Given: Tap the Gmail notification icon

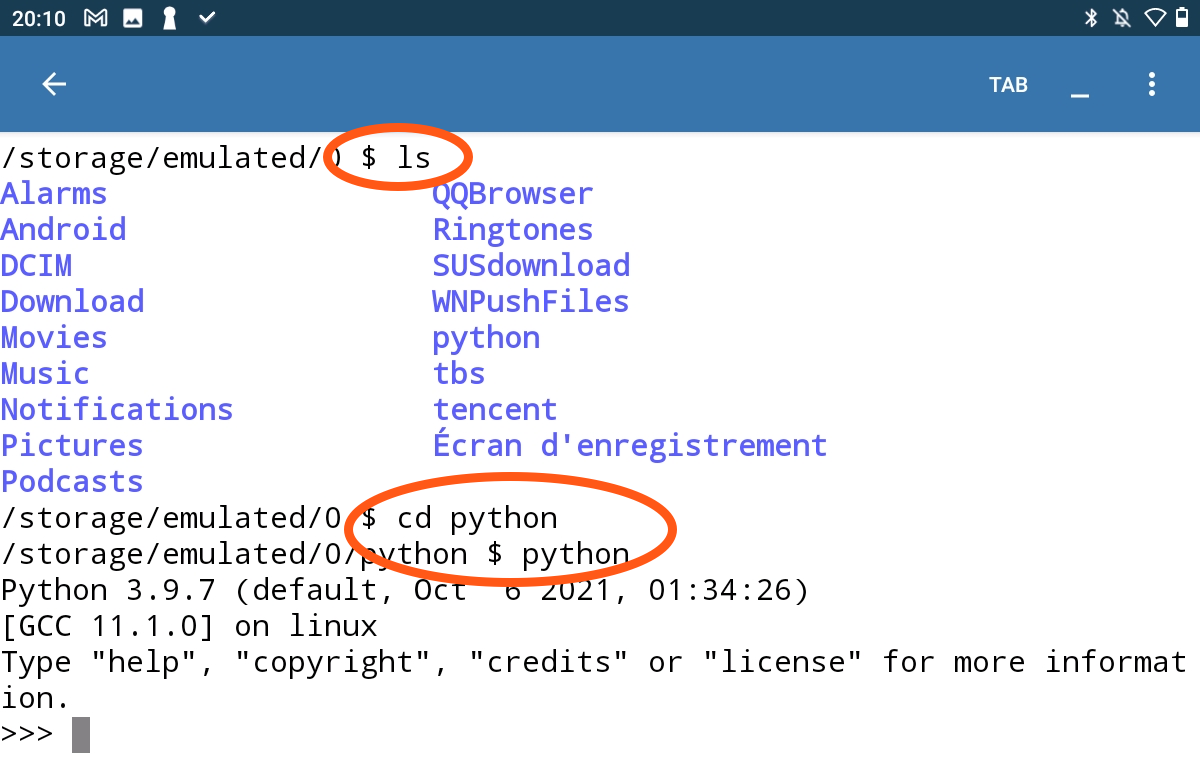Looking at the screenshot, I should (x=96, y=18).
